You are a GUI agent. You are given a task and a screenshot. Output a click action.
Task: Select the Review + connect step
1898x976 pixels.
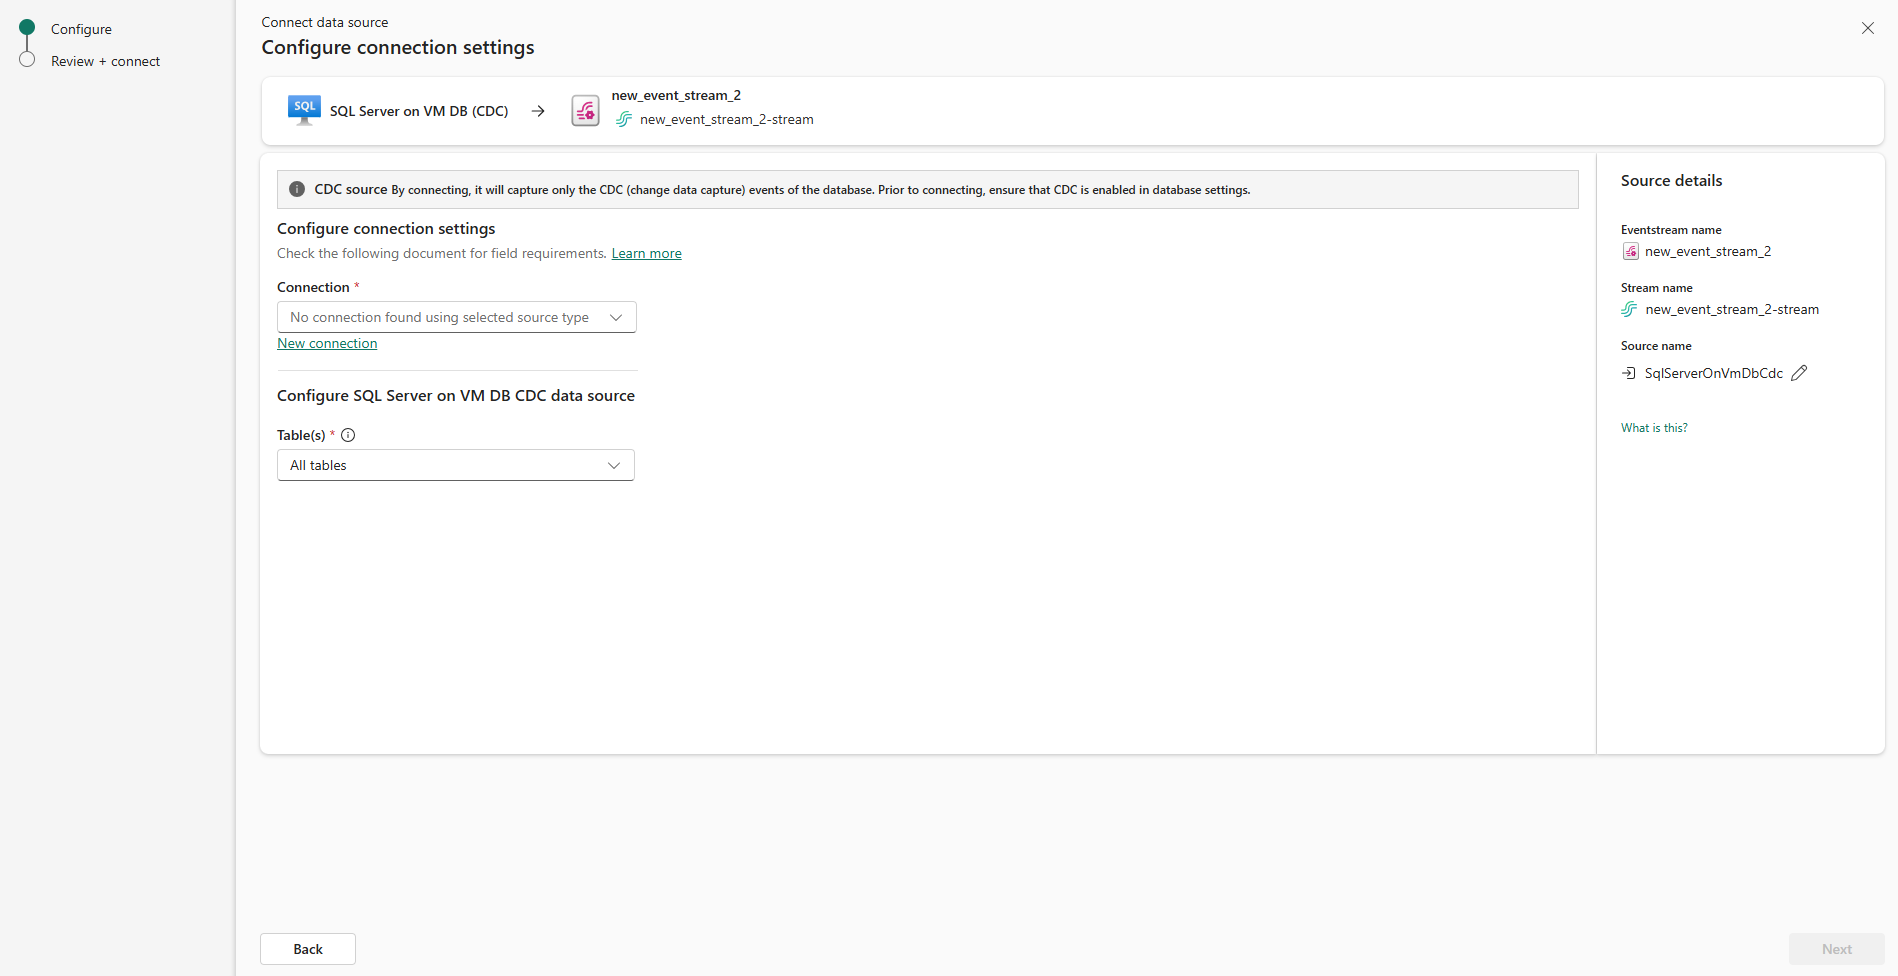point(105,61)
